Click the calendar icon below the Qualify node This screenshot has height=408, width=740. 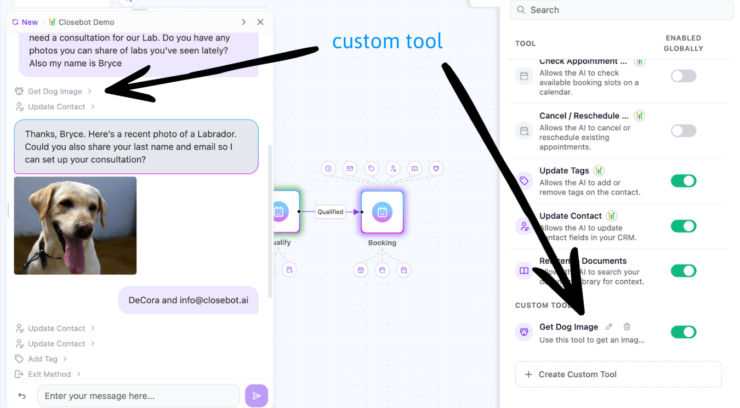[x=289, y=270]
